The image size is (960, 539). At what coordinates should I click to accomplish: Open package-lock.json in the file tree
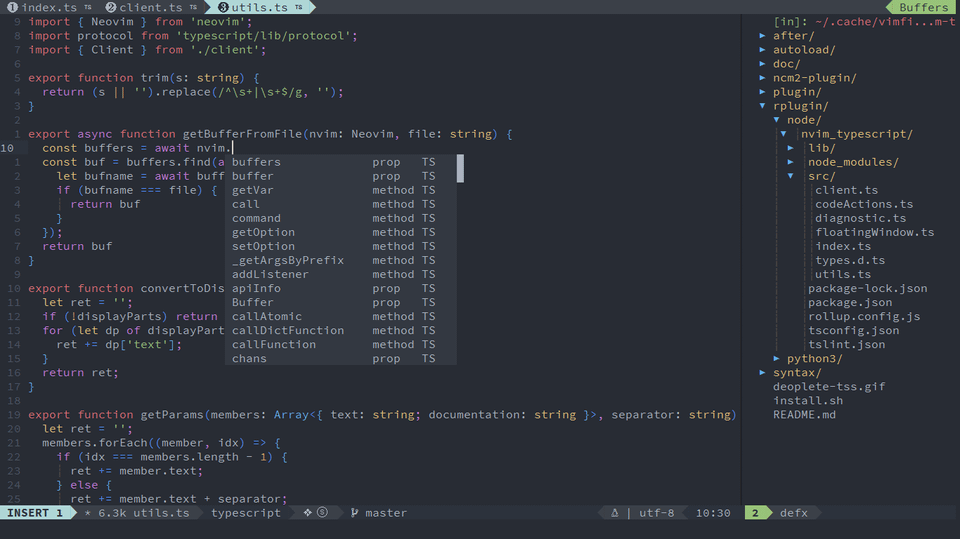(x=868, y=288)
